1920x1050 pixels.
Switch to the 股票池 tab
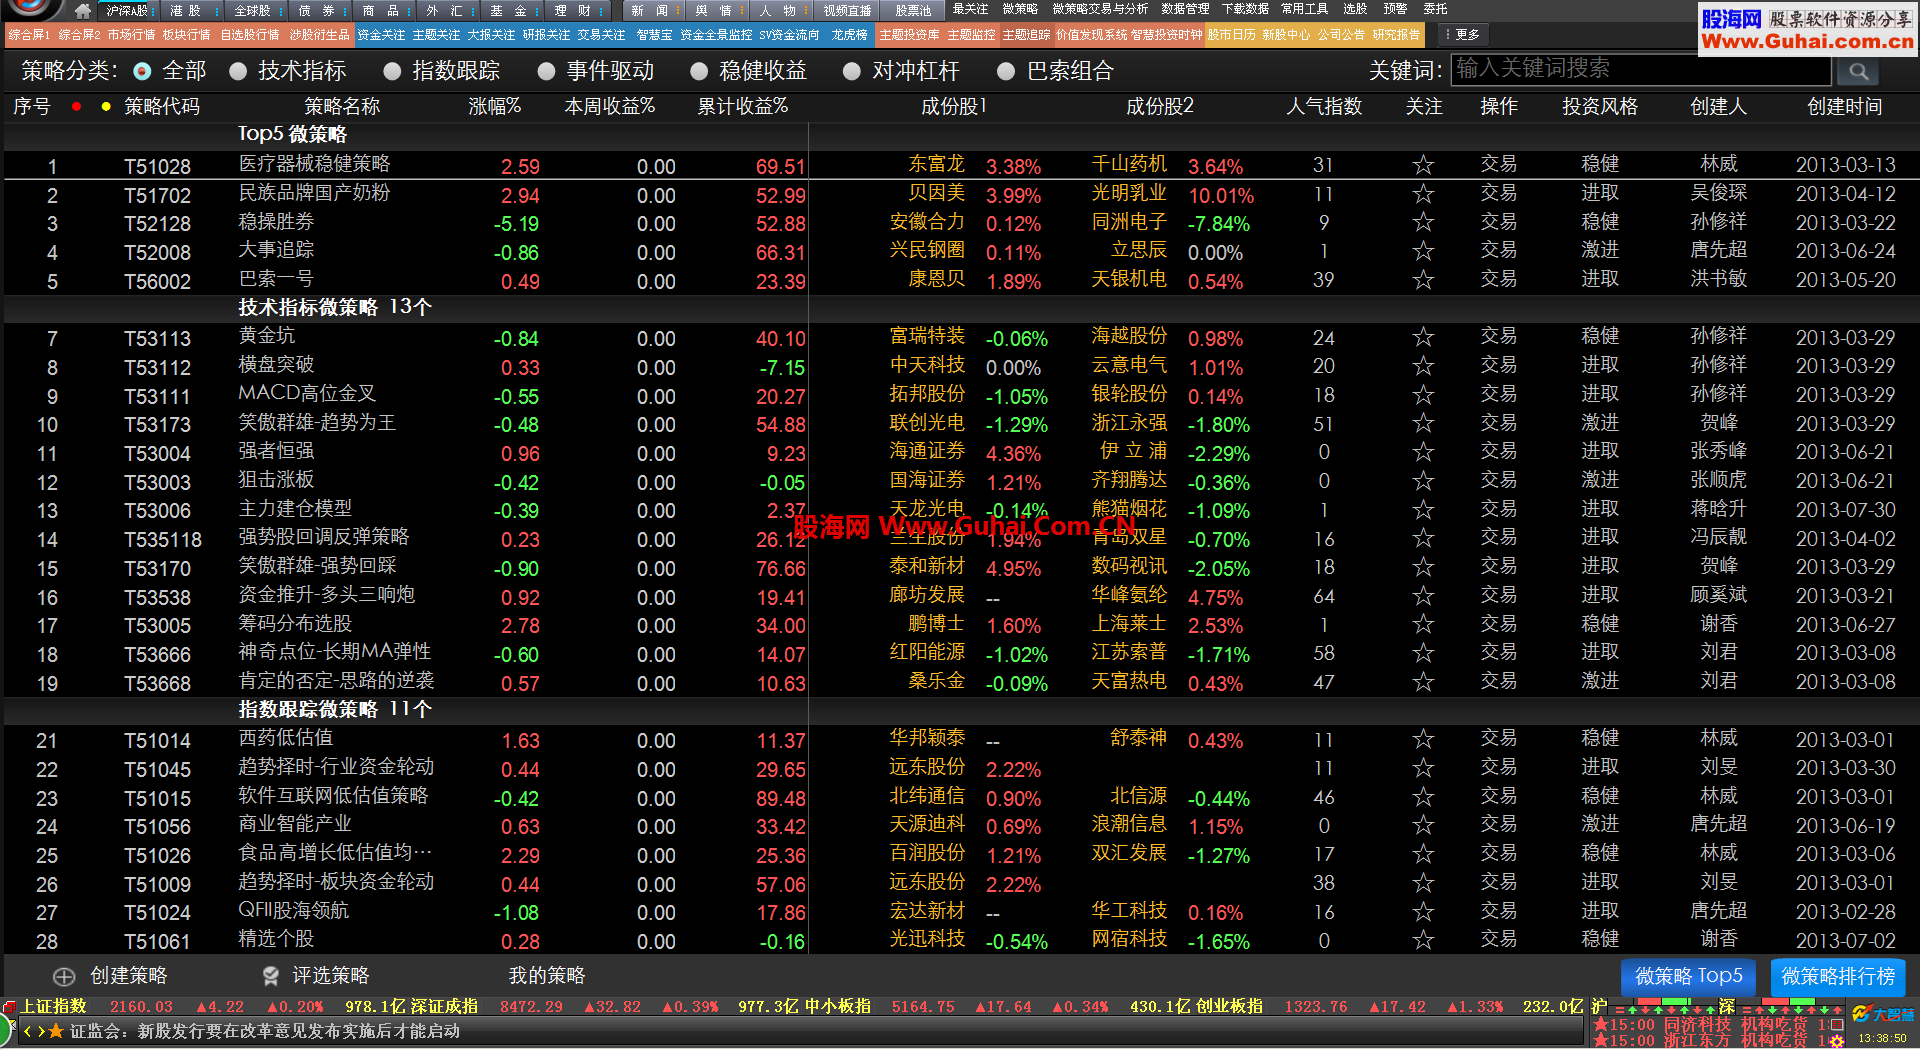click(913, 11)
